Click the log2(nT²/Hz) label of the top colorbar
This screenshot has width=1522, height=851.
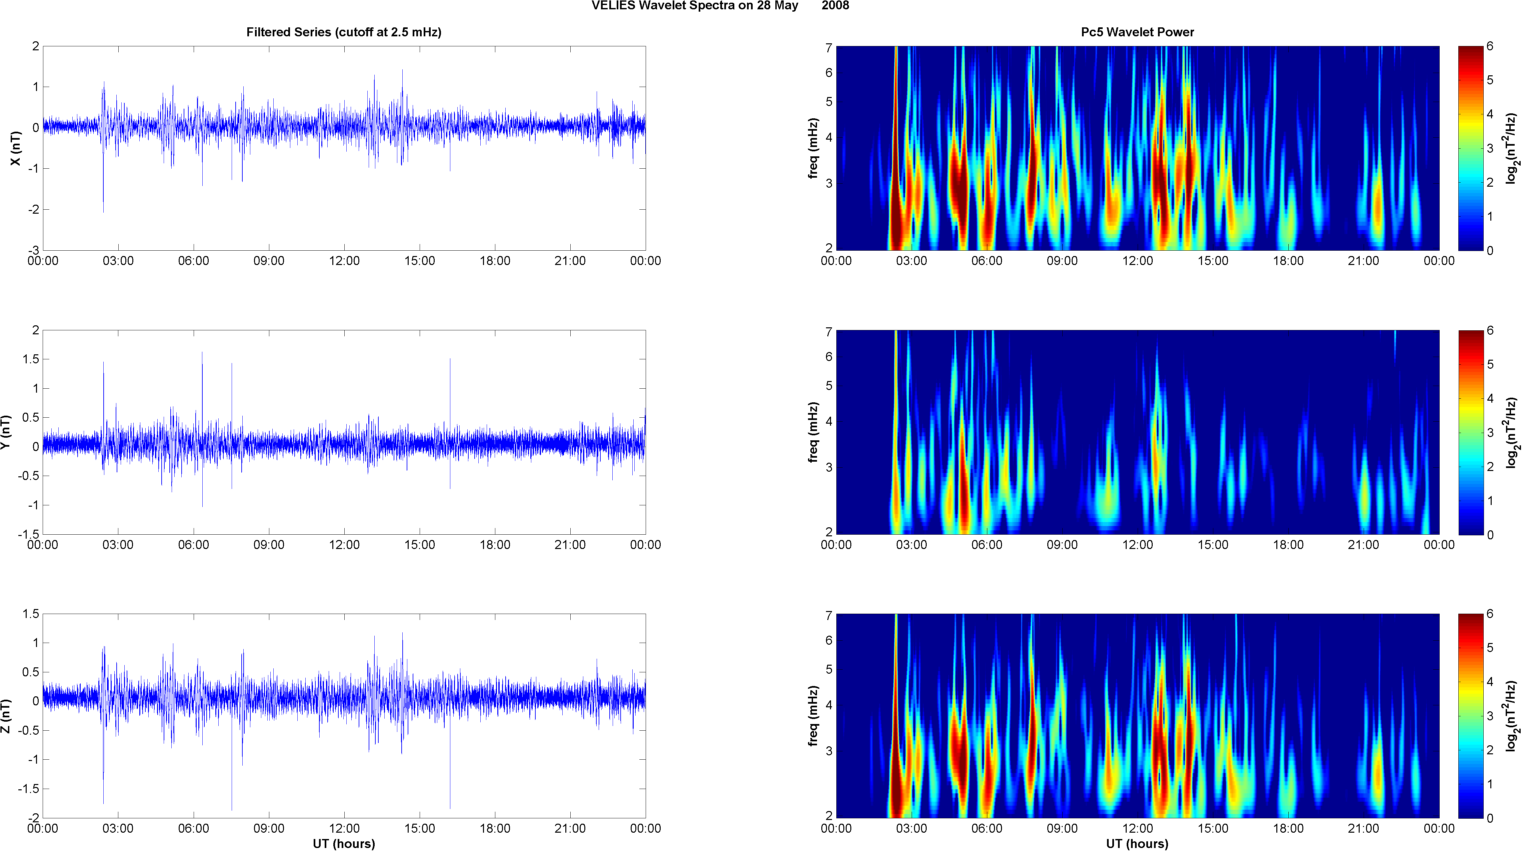coord(1513,148)
